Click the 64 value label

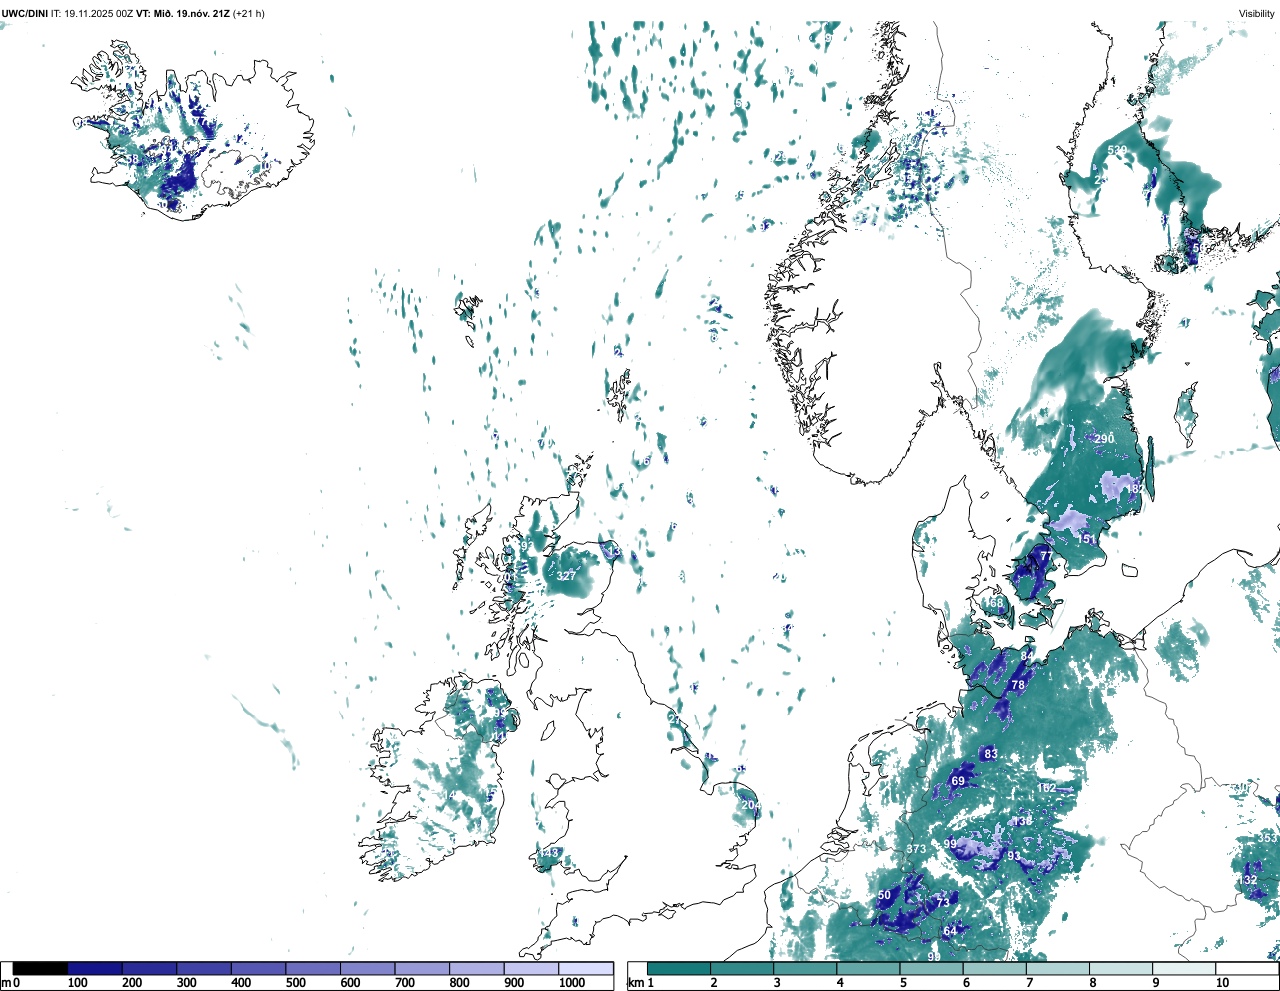coord(950,931)
